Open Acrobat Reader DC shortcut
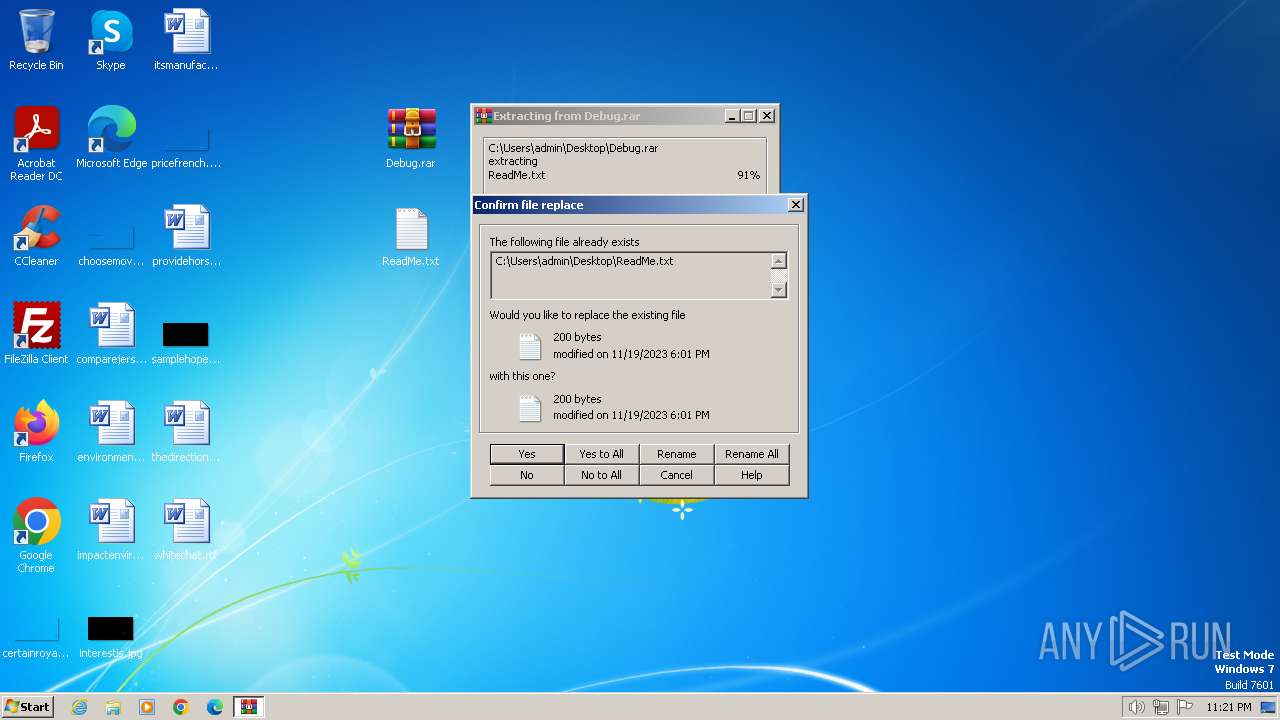This screenshot has width=1280, height=720. point(36,144)
